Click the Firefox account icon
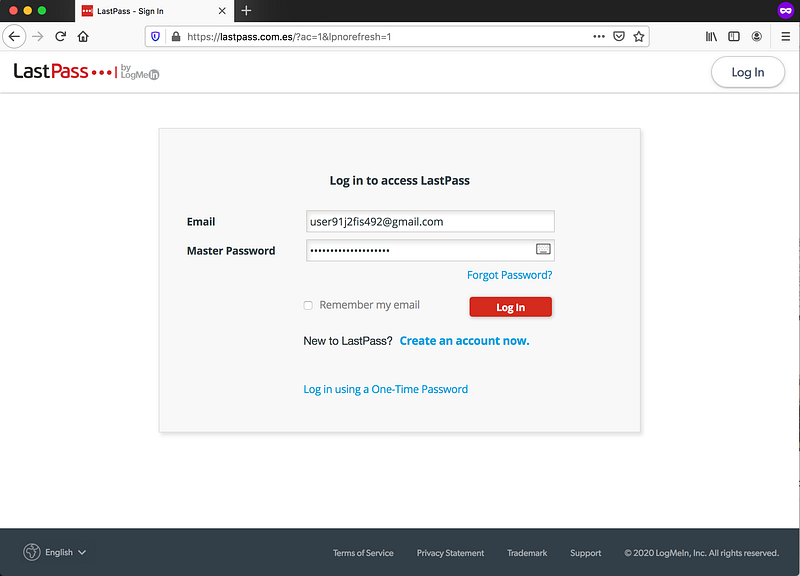The image size is (800, 576). 757,36
